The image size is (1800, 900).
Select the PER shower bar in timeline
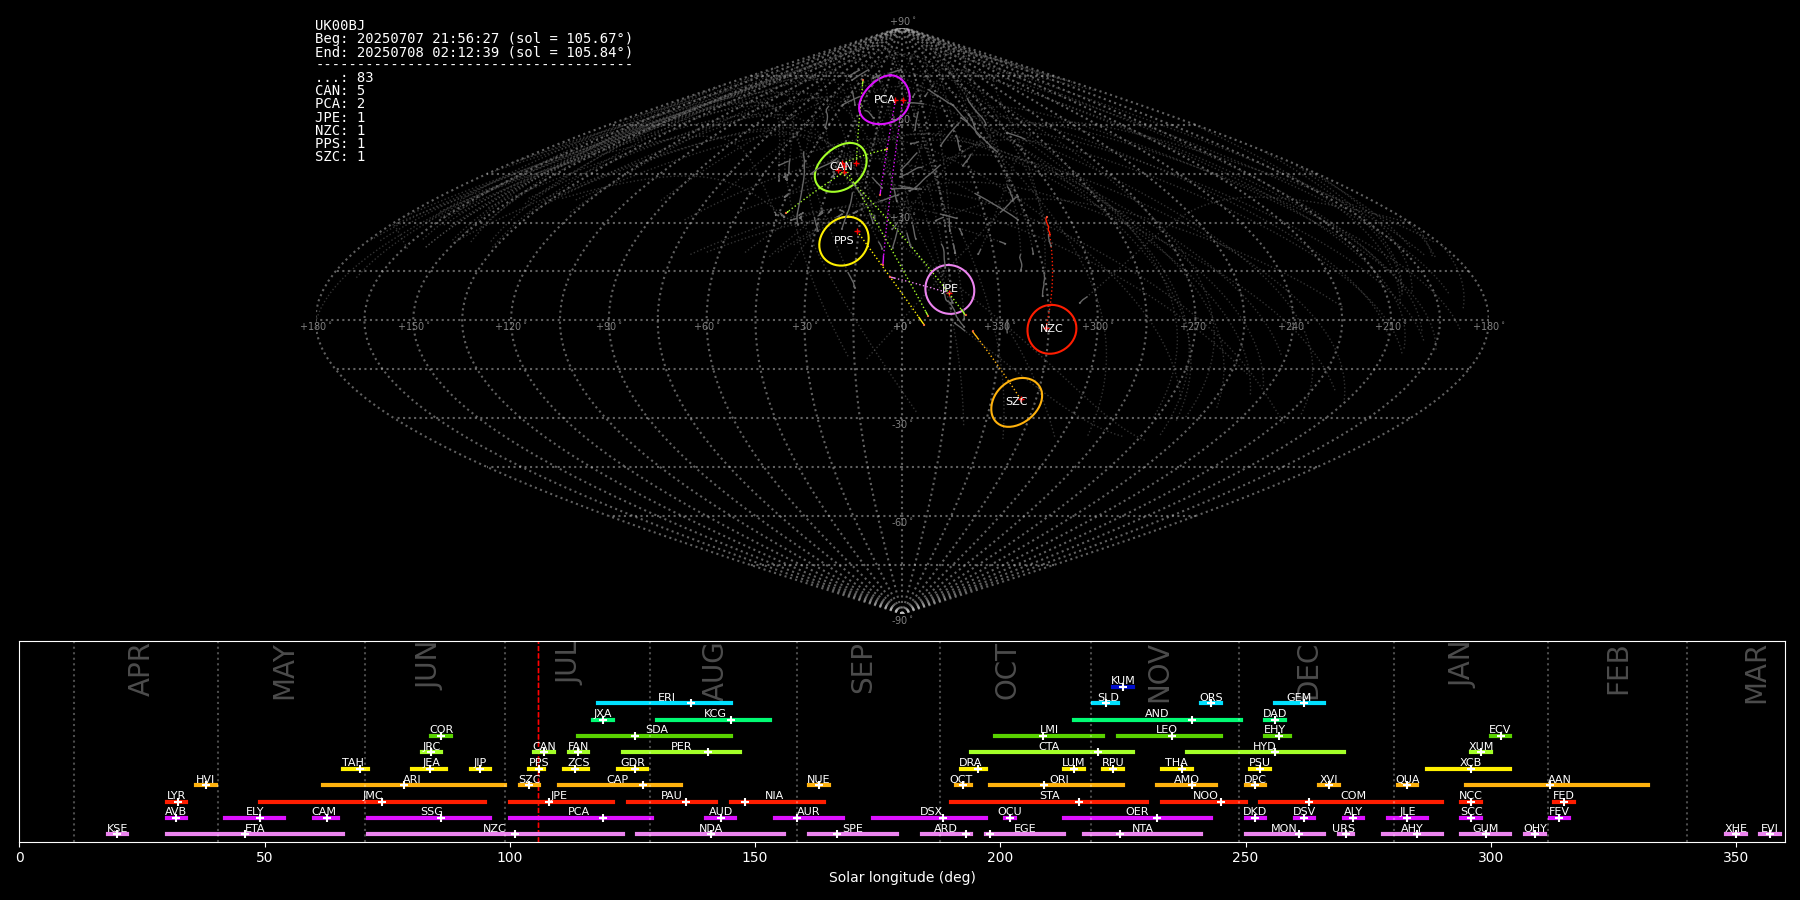click(681, 752)
